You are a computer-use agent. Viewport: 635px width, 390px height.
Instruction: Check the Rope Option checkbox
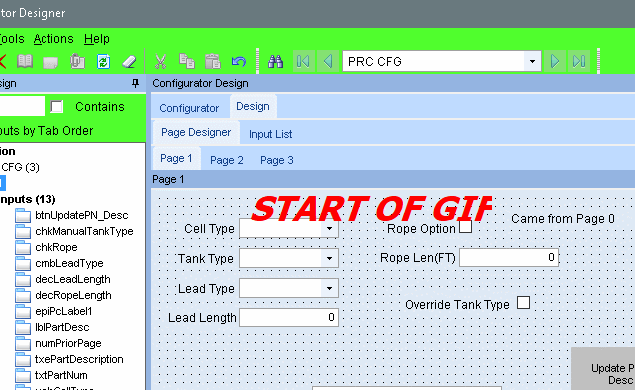pyautogui.click(x=465, y=226)
